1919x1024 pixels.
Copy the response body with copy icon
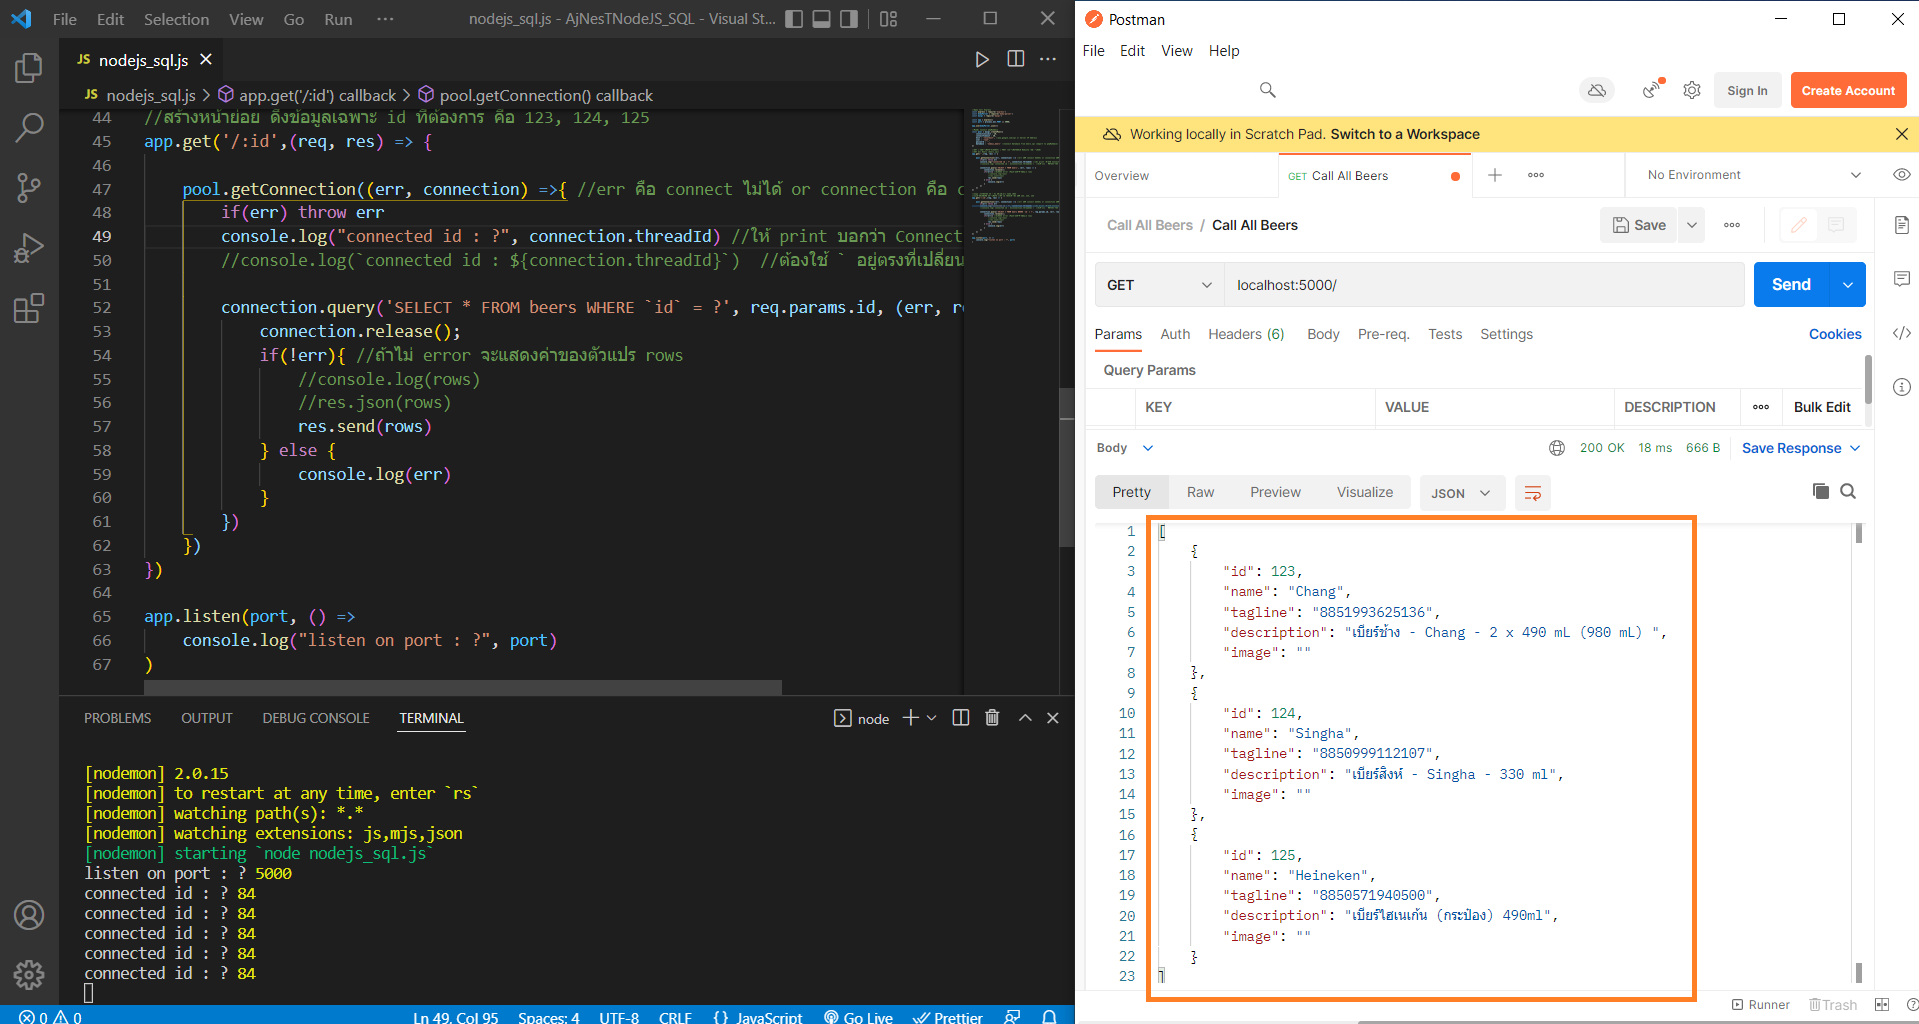pyautogui.click(x=1820, y=491)
